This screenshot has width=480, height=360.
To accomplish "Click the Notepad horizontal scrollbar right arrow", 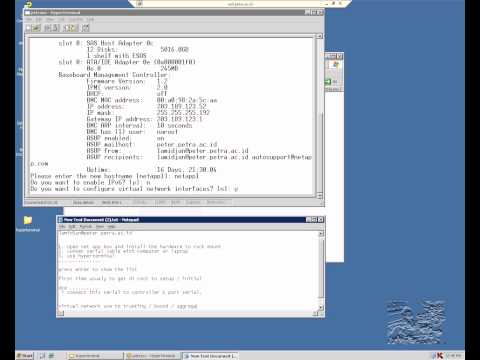I will [x=315, y=313].
